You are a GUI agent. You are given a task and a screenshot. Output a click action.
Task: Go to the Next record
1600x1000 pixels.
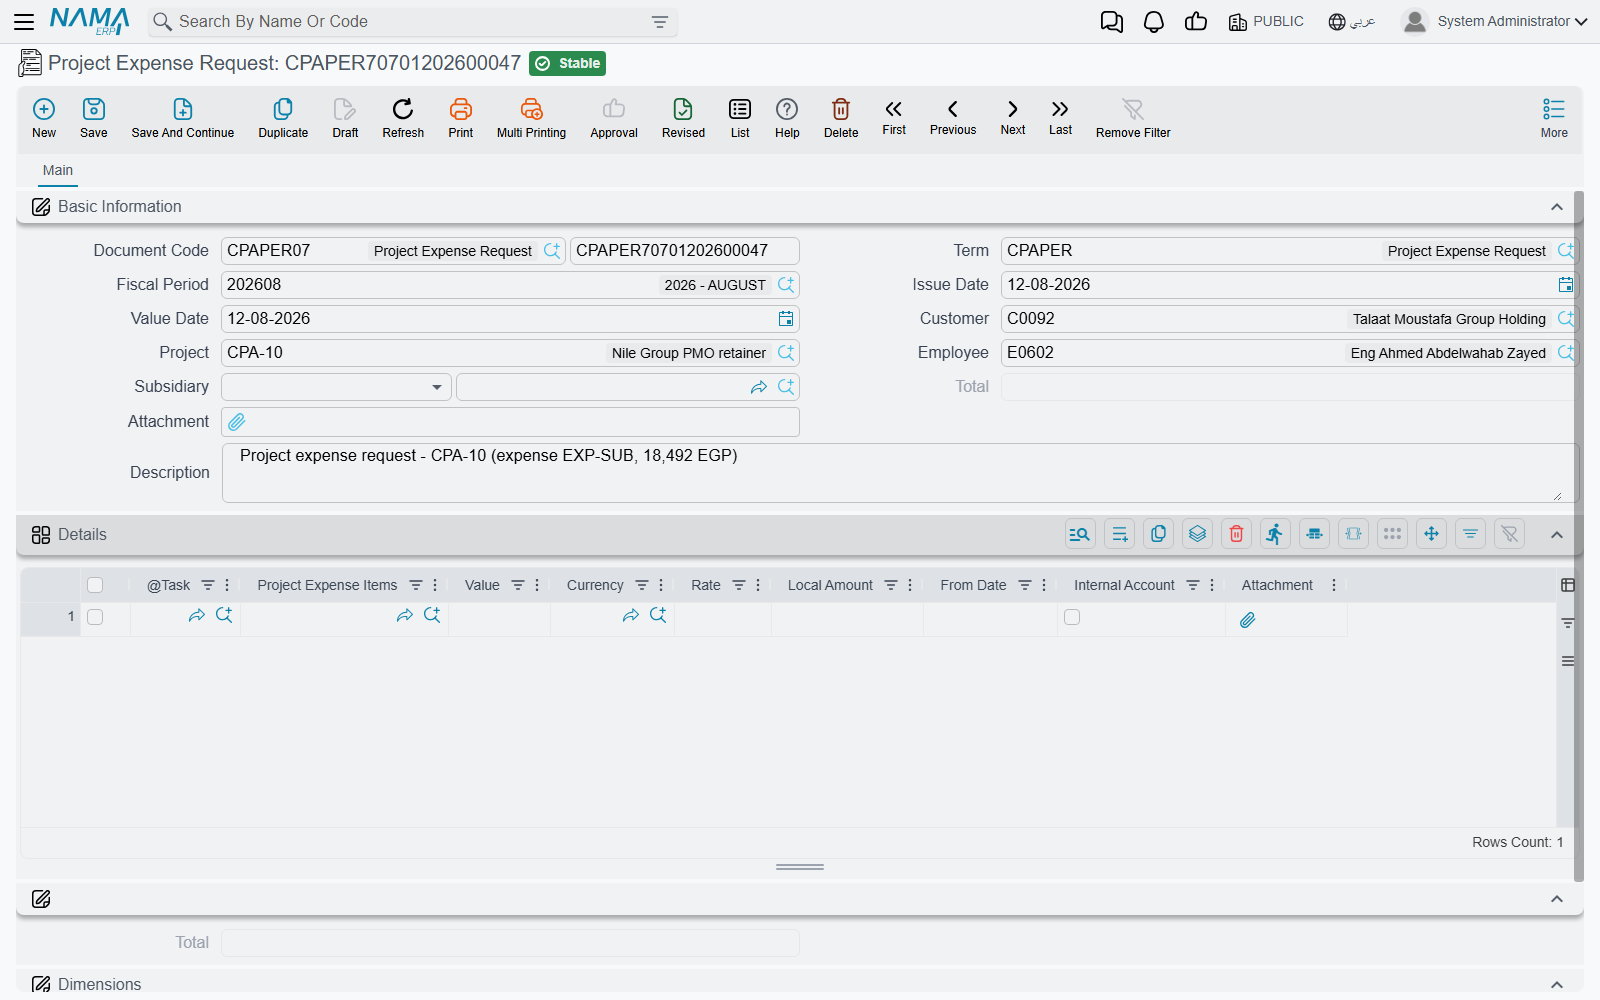[1013, 117]
